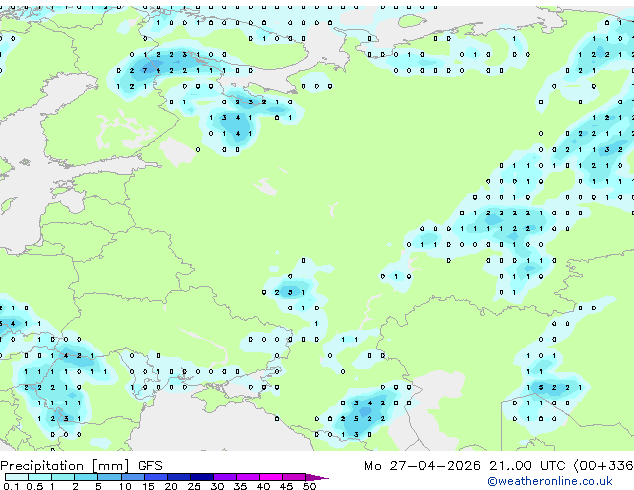This screenshot has height=490, width=634.
Task: Select legend swatch between 1 and 2
Action: tap(63, 477)
